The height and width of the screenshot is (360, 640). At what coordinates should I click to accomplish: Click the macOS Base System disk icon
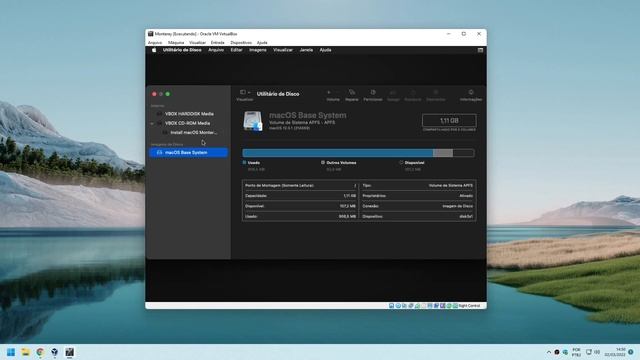253,121
